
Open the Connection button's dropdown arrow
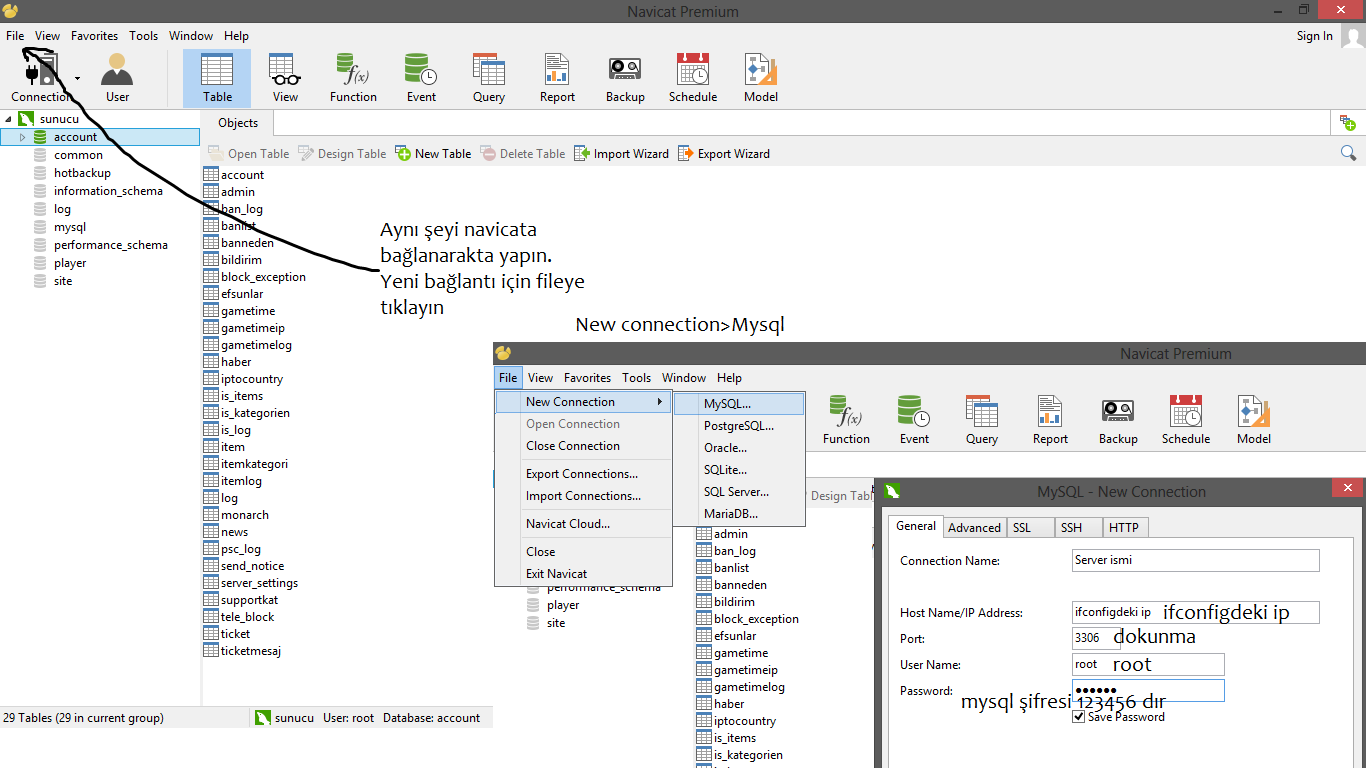tap(77, 77)
